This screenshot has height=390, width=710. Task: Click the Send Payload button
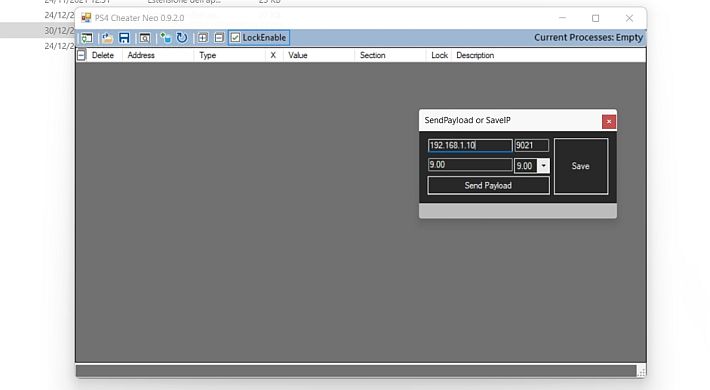488,186
